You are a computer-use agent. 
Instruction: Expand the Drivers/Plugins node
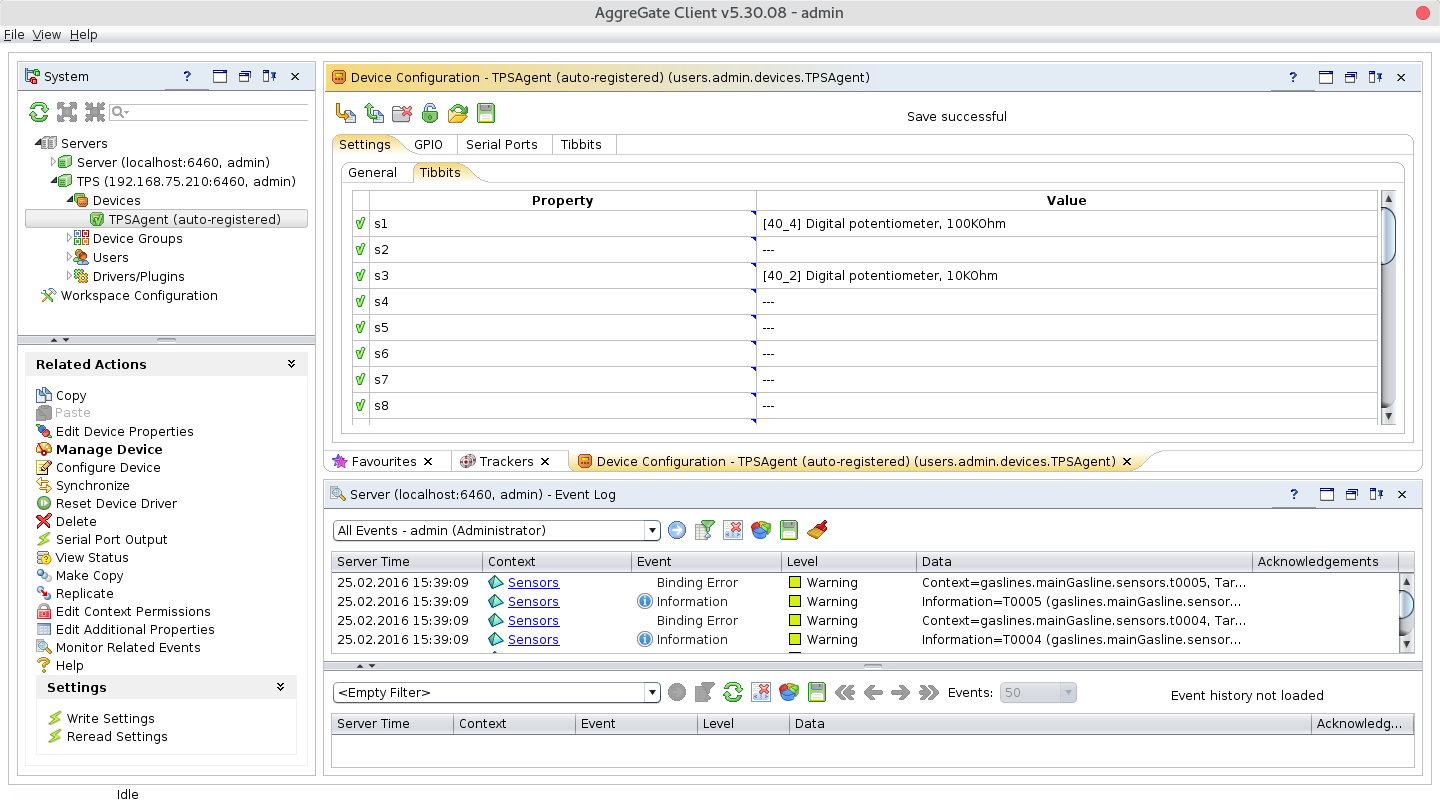70,276
